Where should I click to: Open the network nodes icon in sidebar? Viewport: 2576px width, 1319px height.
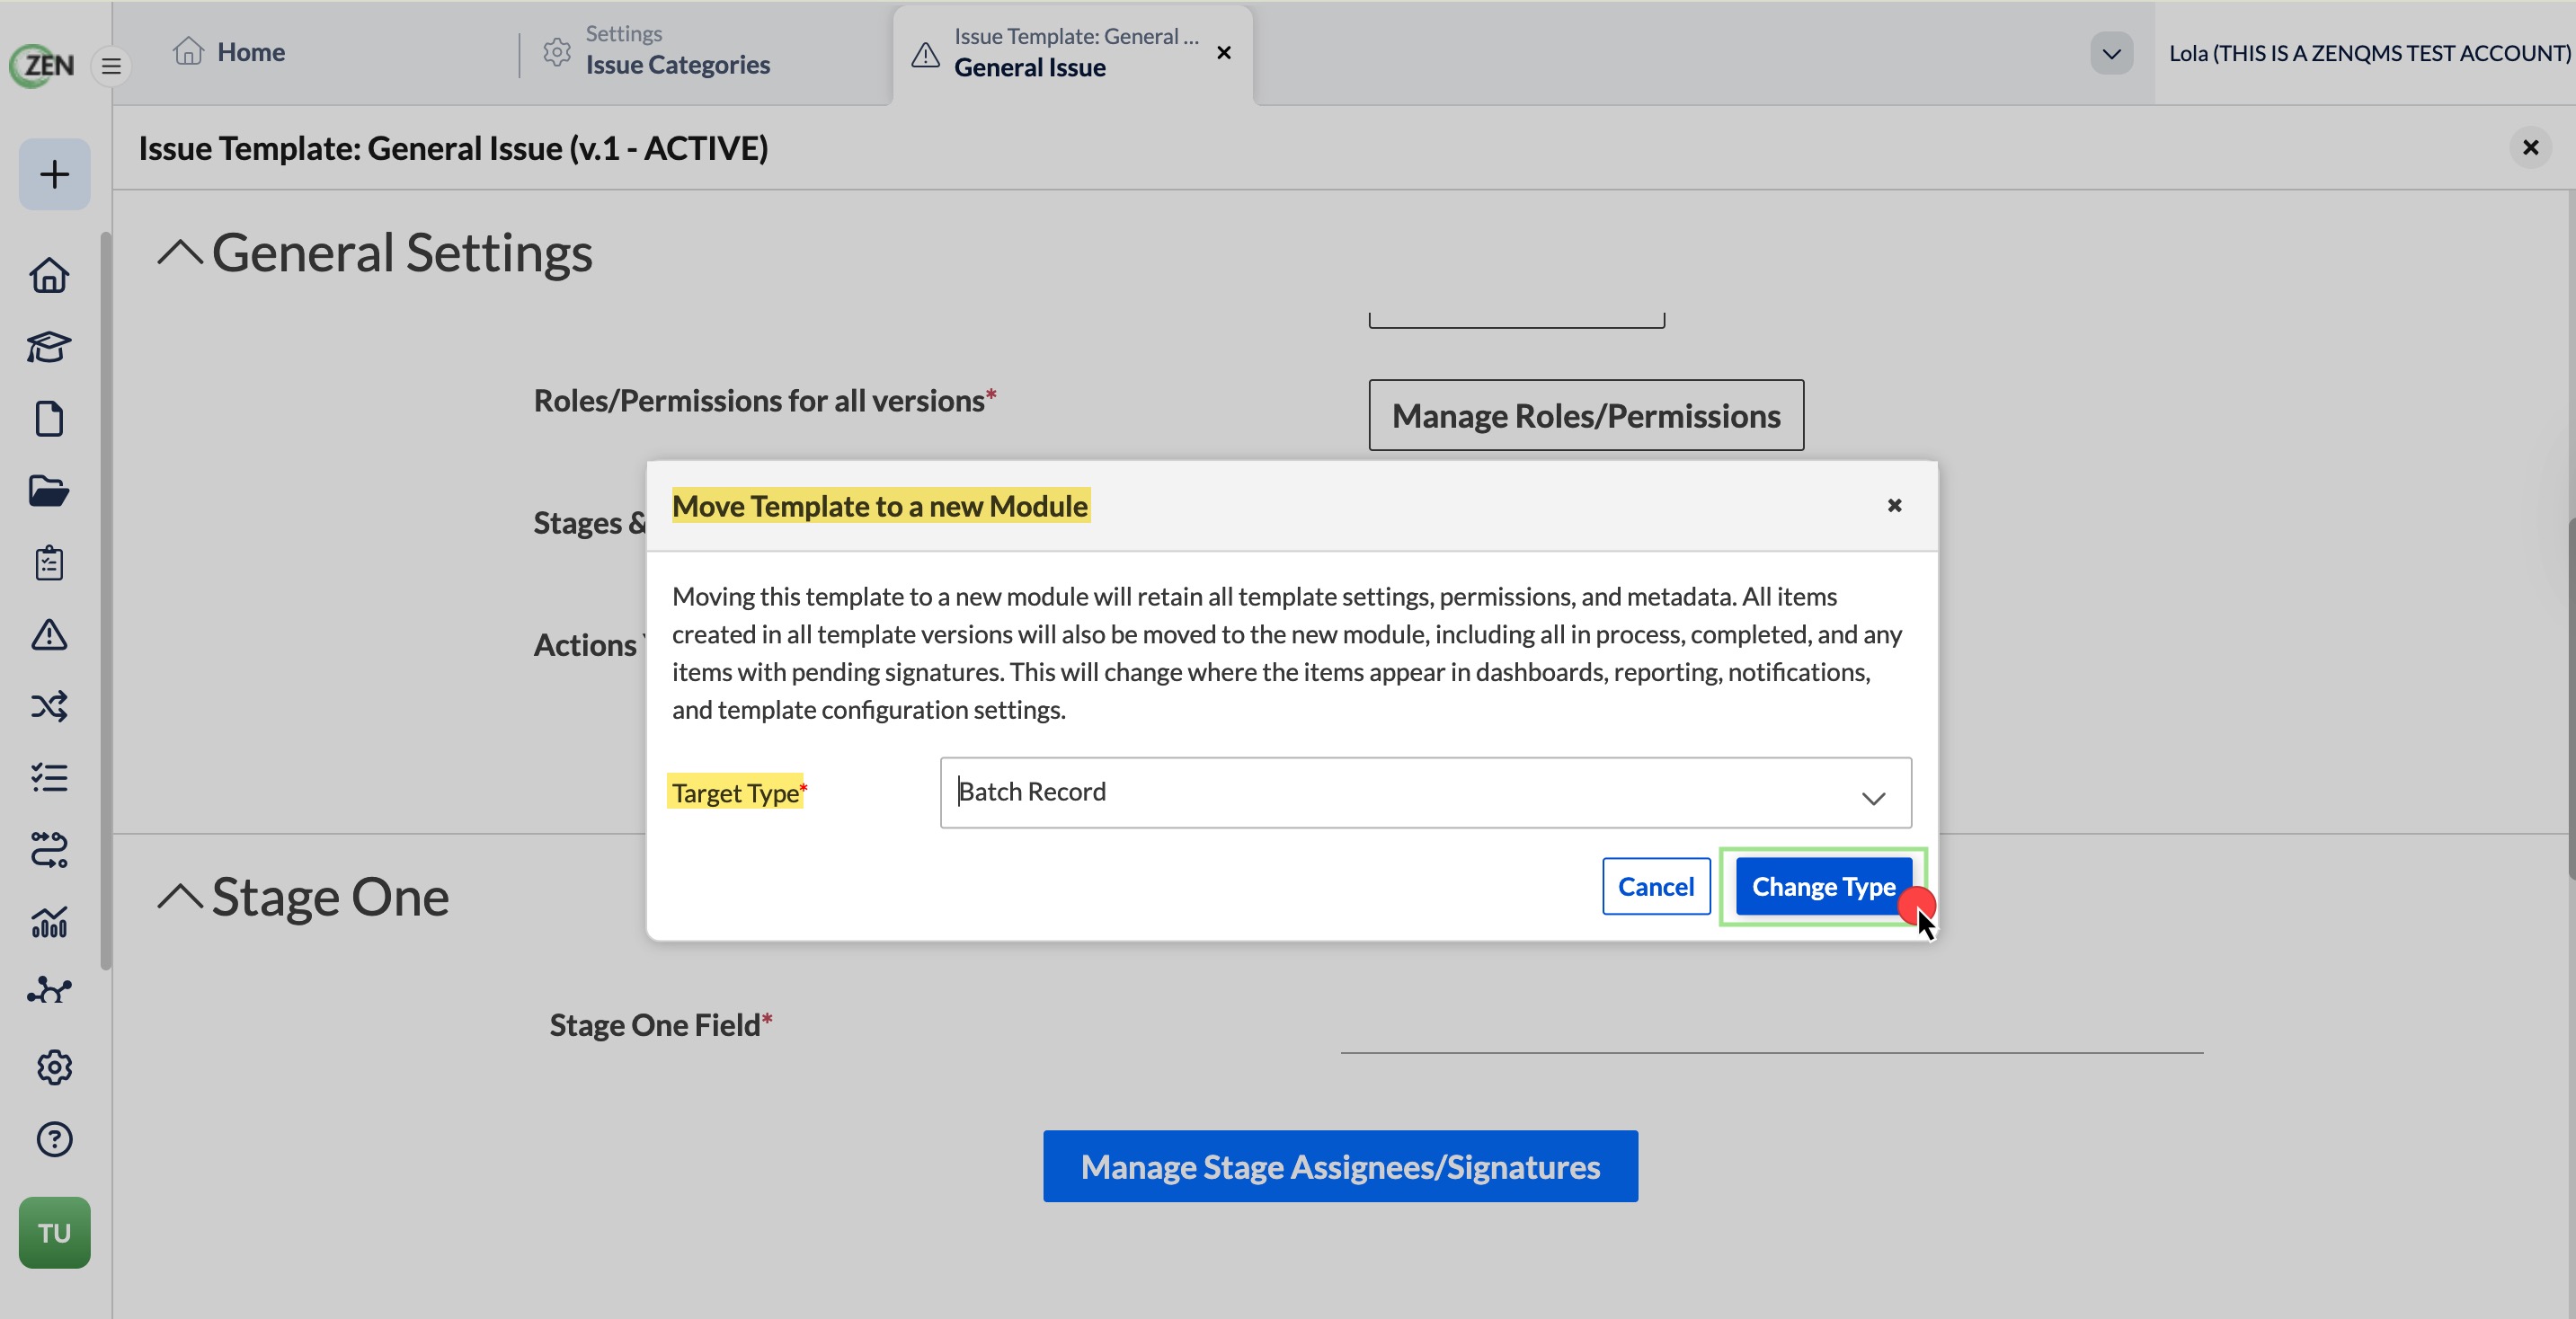pos(49,990)
